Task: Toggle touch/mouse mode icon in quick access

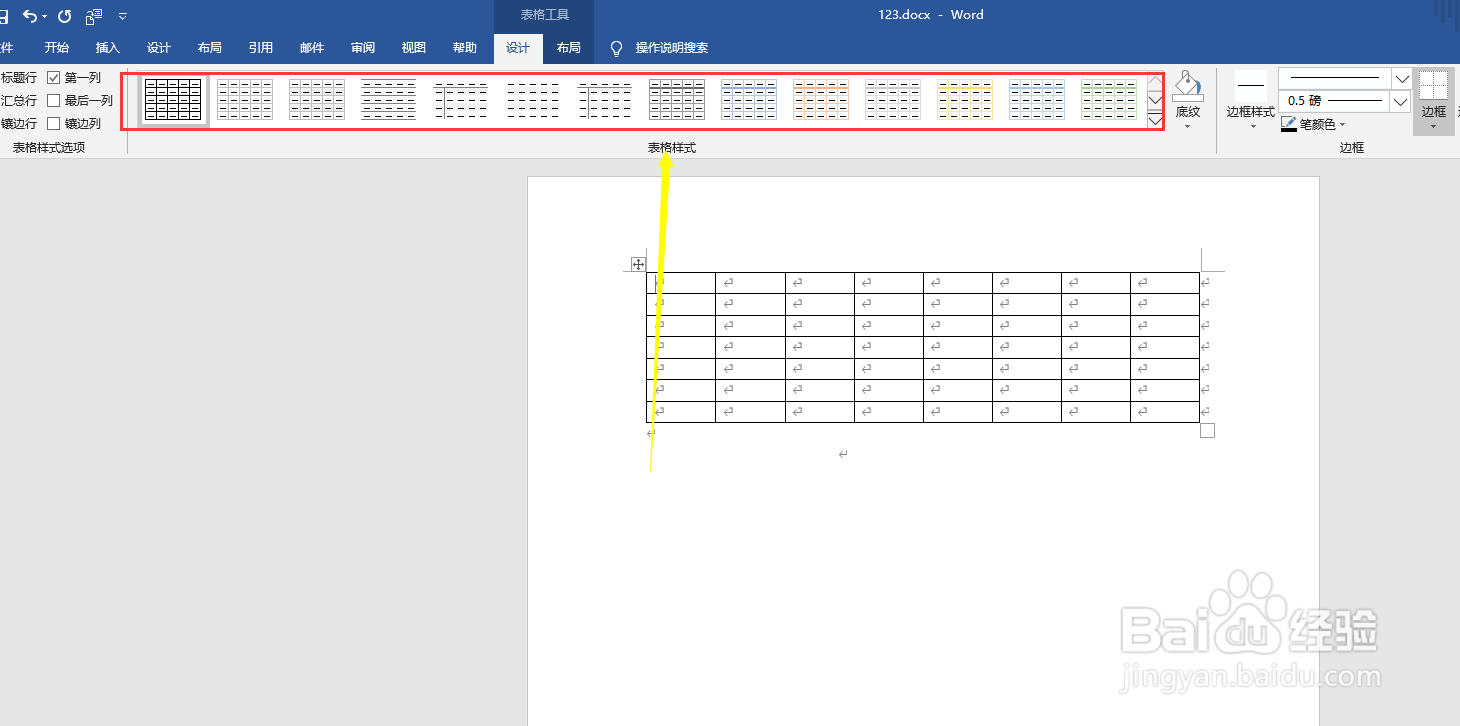Action: pos(94,16)
